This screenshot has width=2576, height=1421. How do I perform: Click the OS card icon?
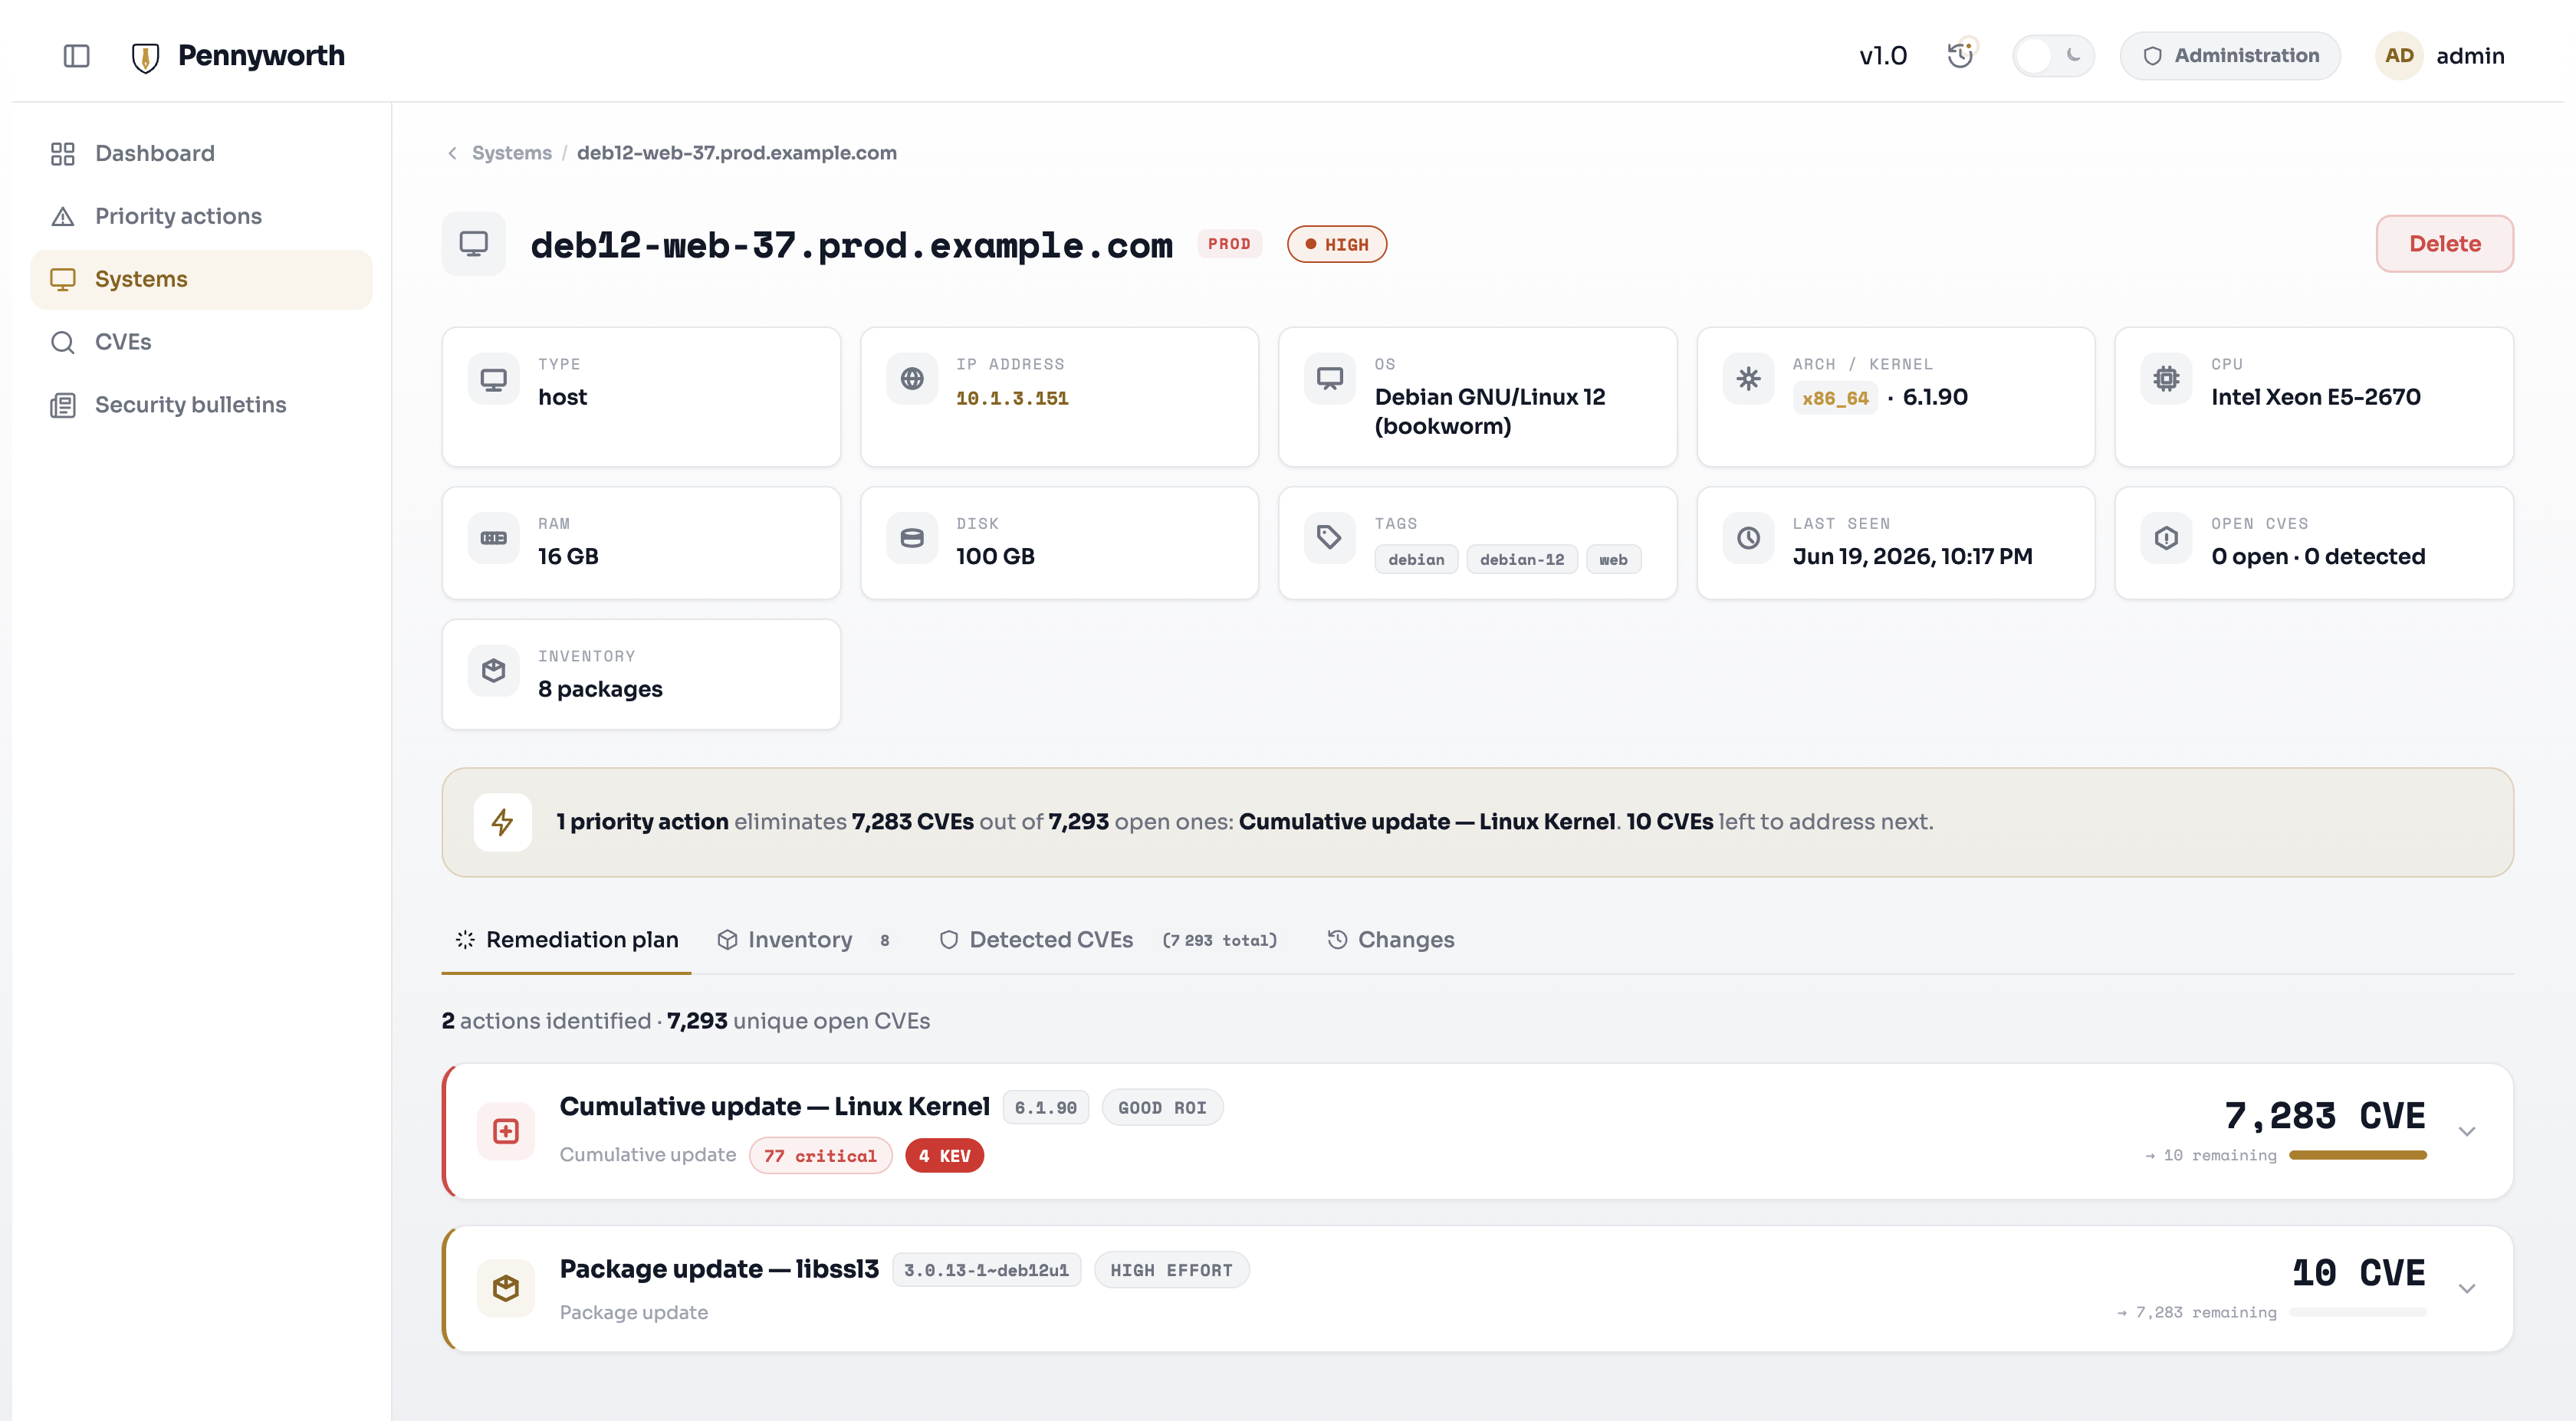[x=1330, y=379]
